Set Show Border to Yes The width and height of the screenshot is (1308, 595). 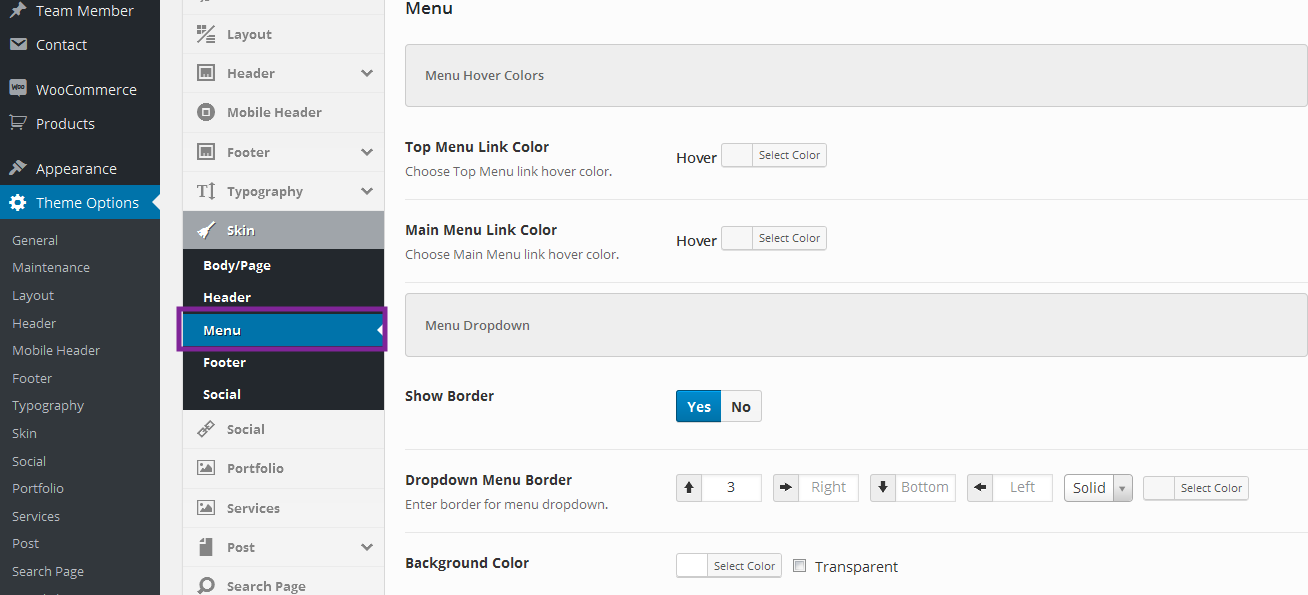699,406
